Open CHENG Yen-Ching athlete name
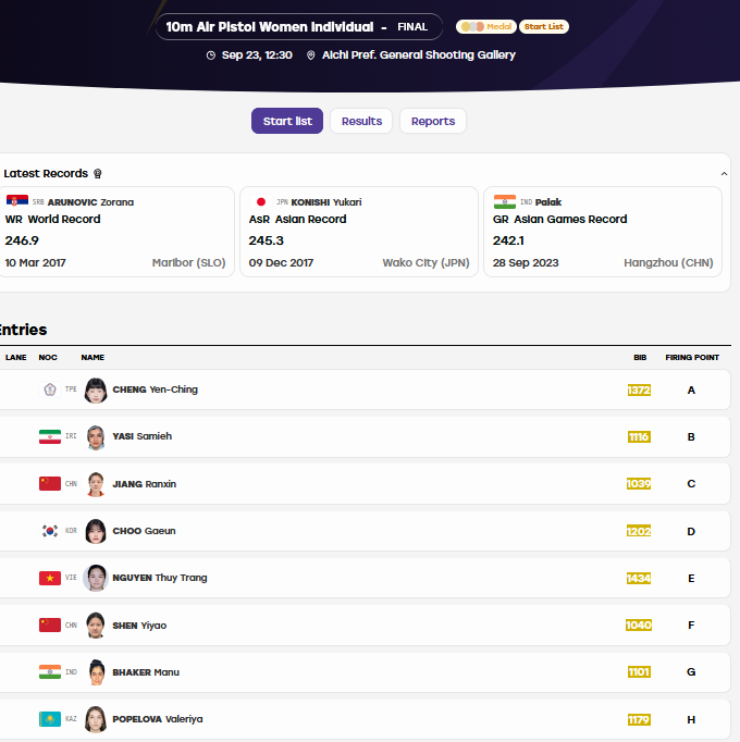The height and width of the screenshot is (742, 740). coord(155,389)
